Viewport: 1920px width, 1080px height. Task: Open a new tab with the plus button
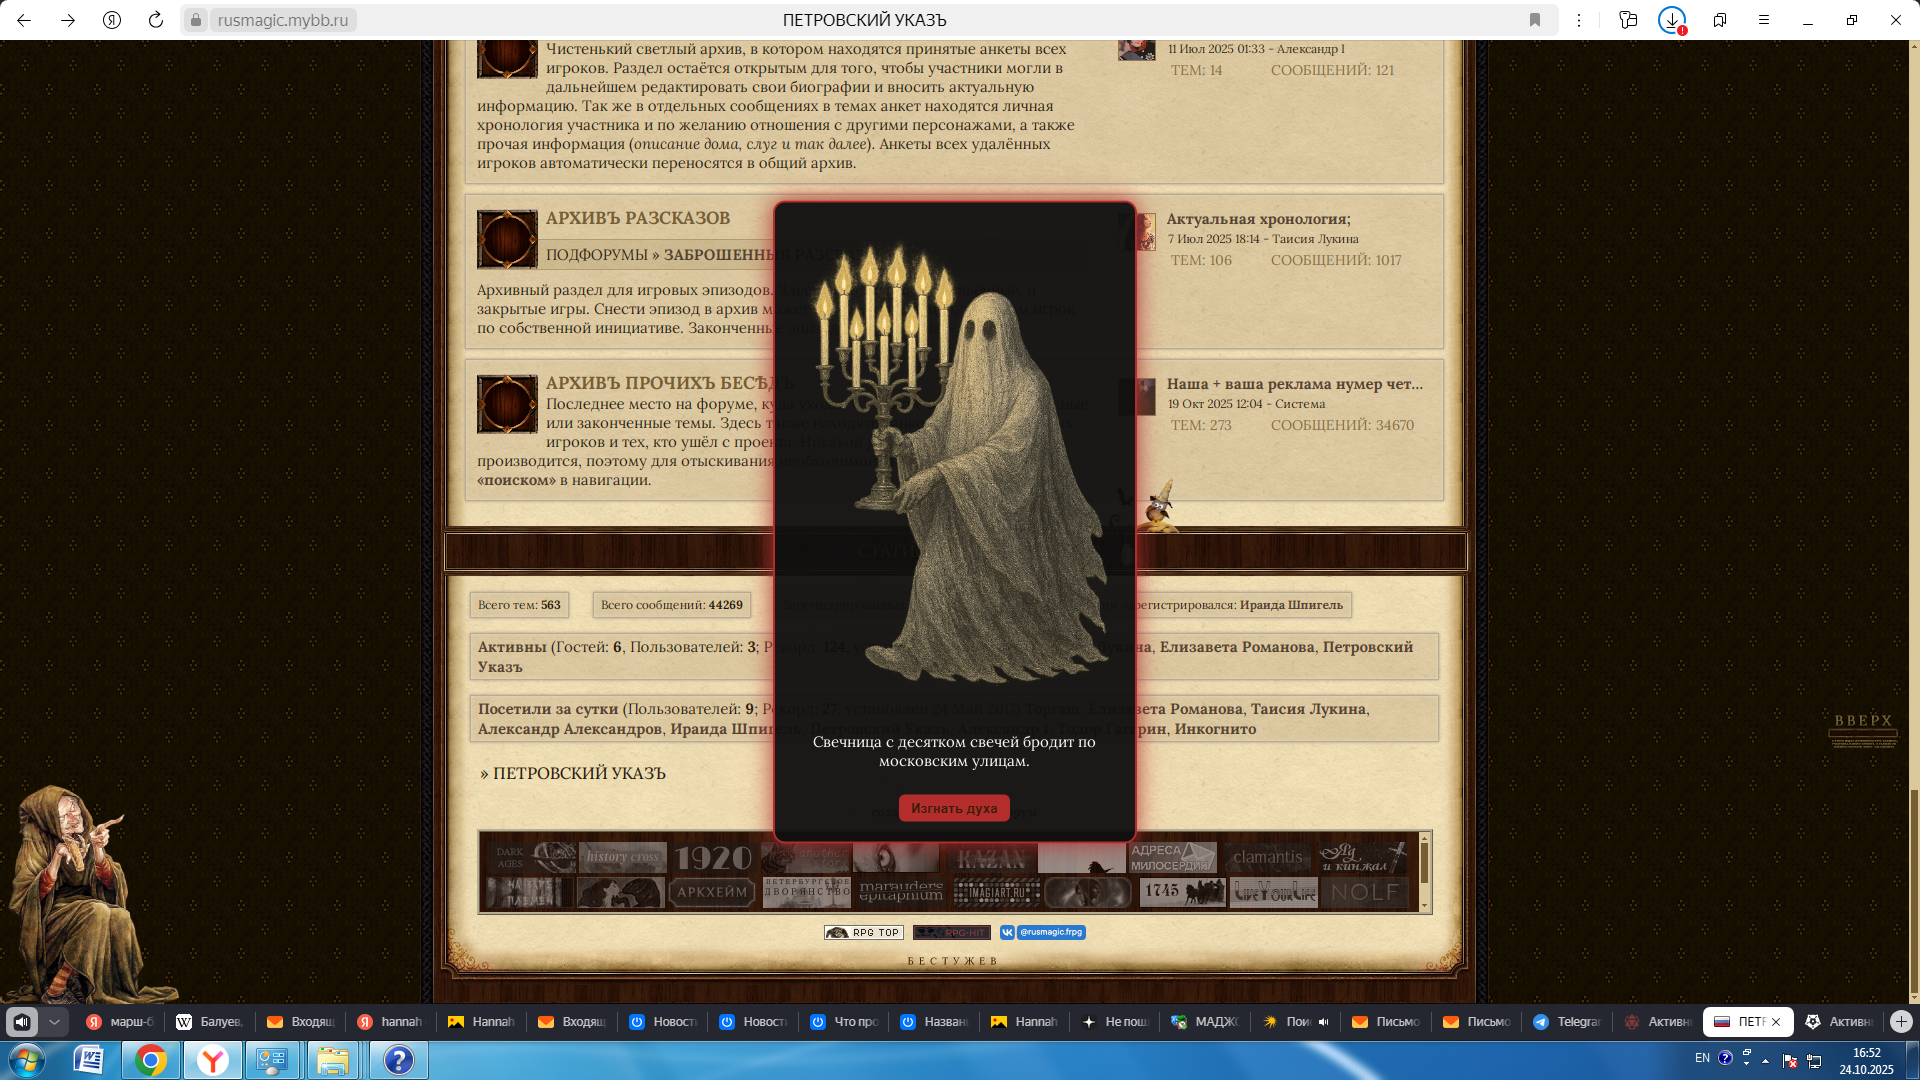click(x=1901, y=1021)
